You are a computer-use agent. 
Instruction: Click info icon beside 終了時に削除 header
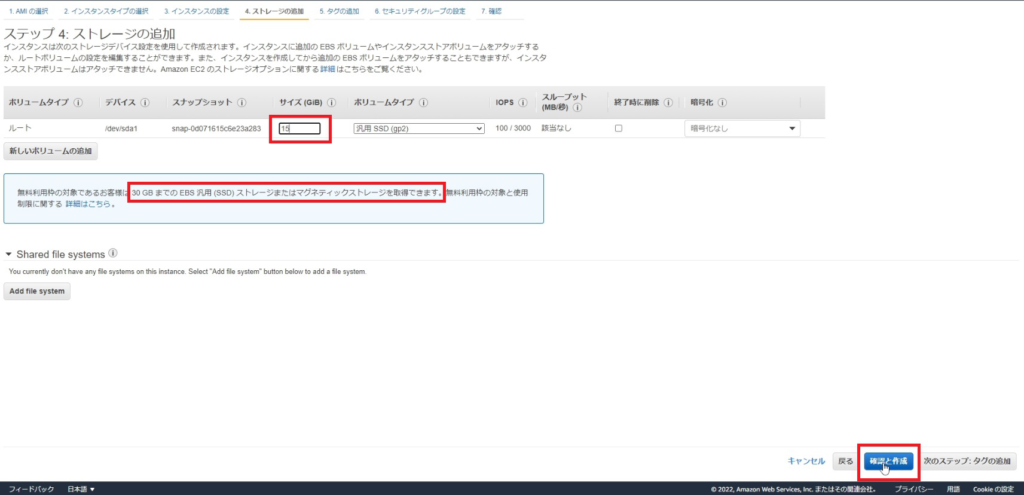667,103
